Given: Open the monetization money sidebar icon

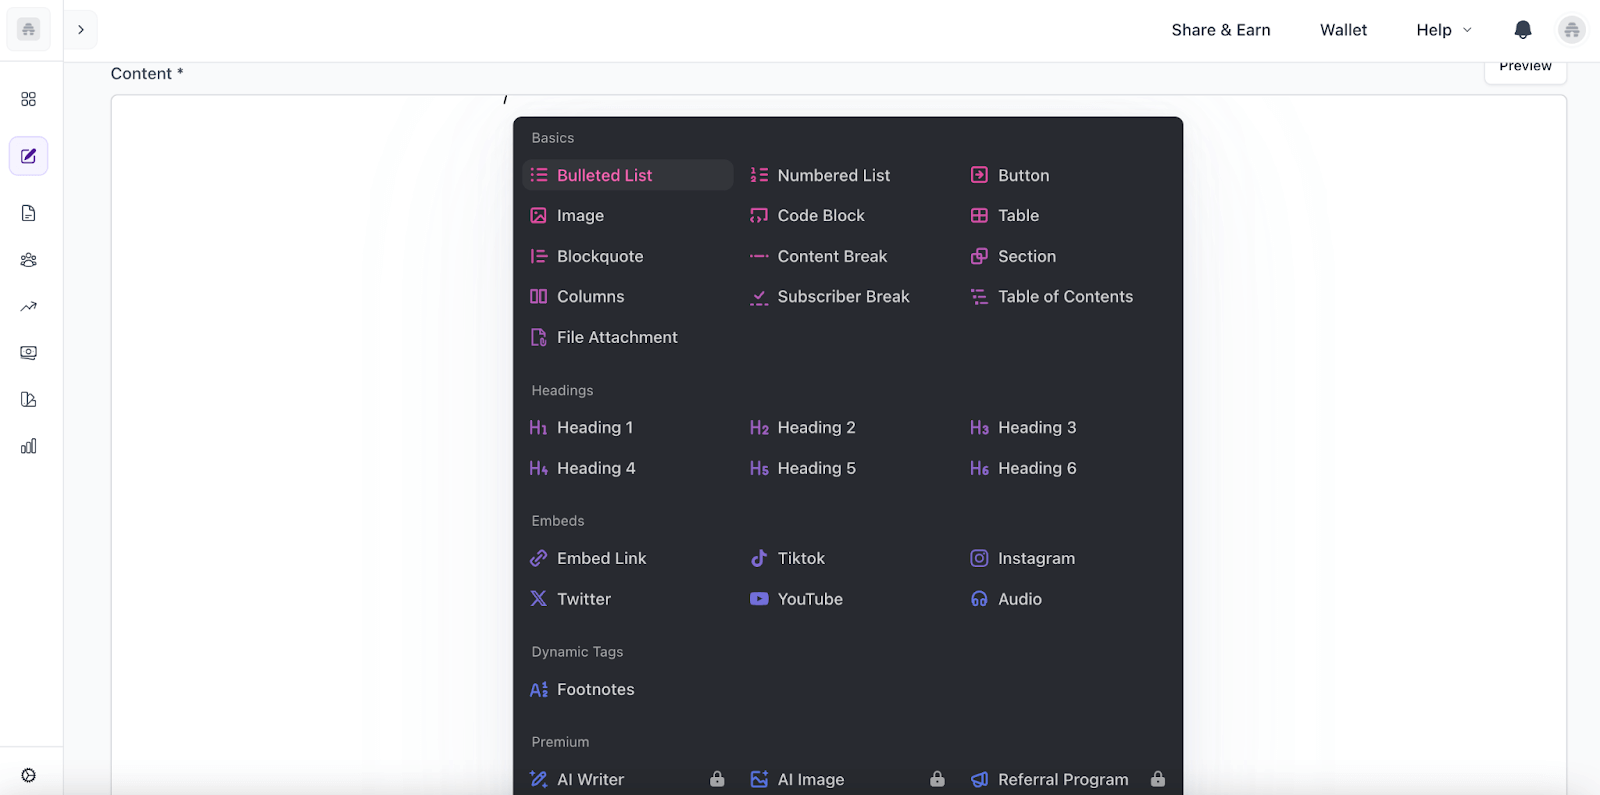Looking at the screenshot, I should pyautogui.click(x=28, y=353).
